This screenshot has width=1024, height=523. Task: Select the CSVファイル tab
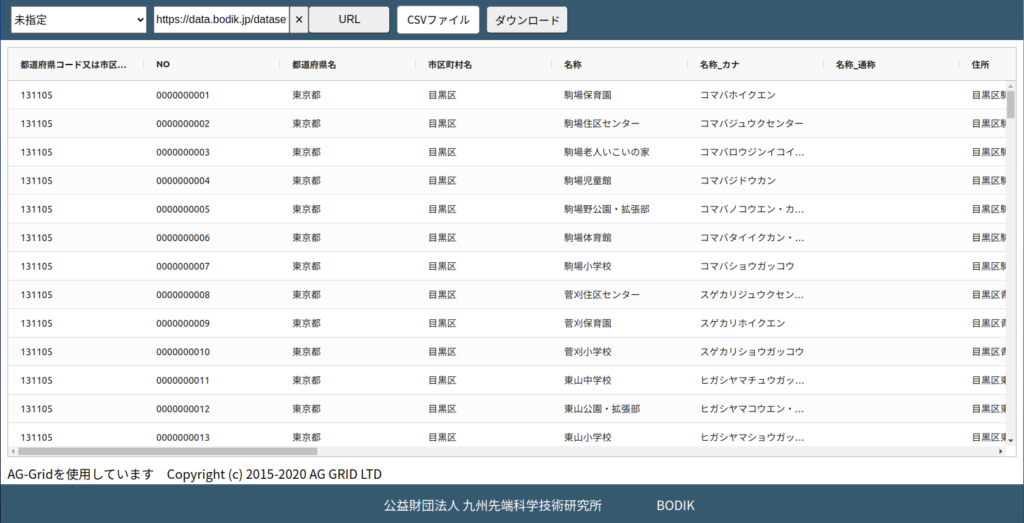tap(438, 20)
